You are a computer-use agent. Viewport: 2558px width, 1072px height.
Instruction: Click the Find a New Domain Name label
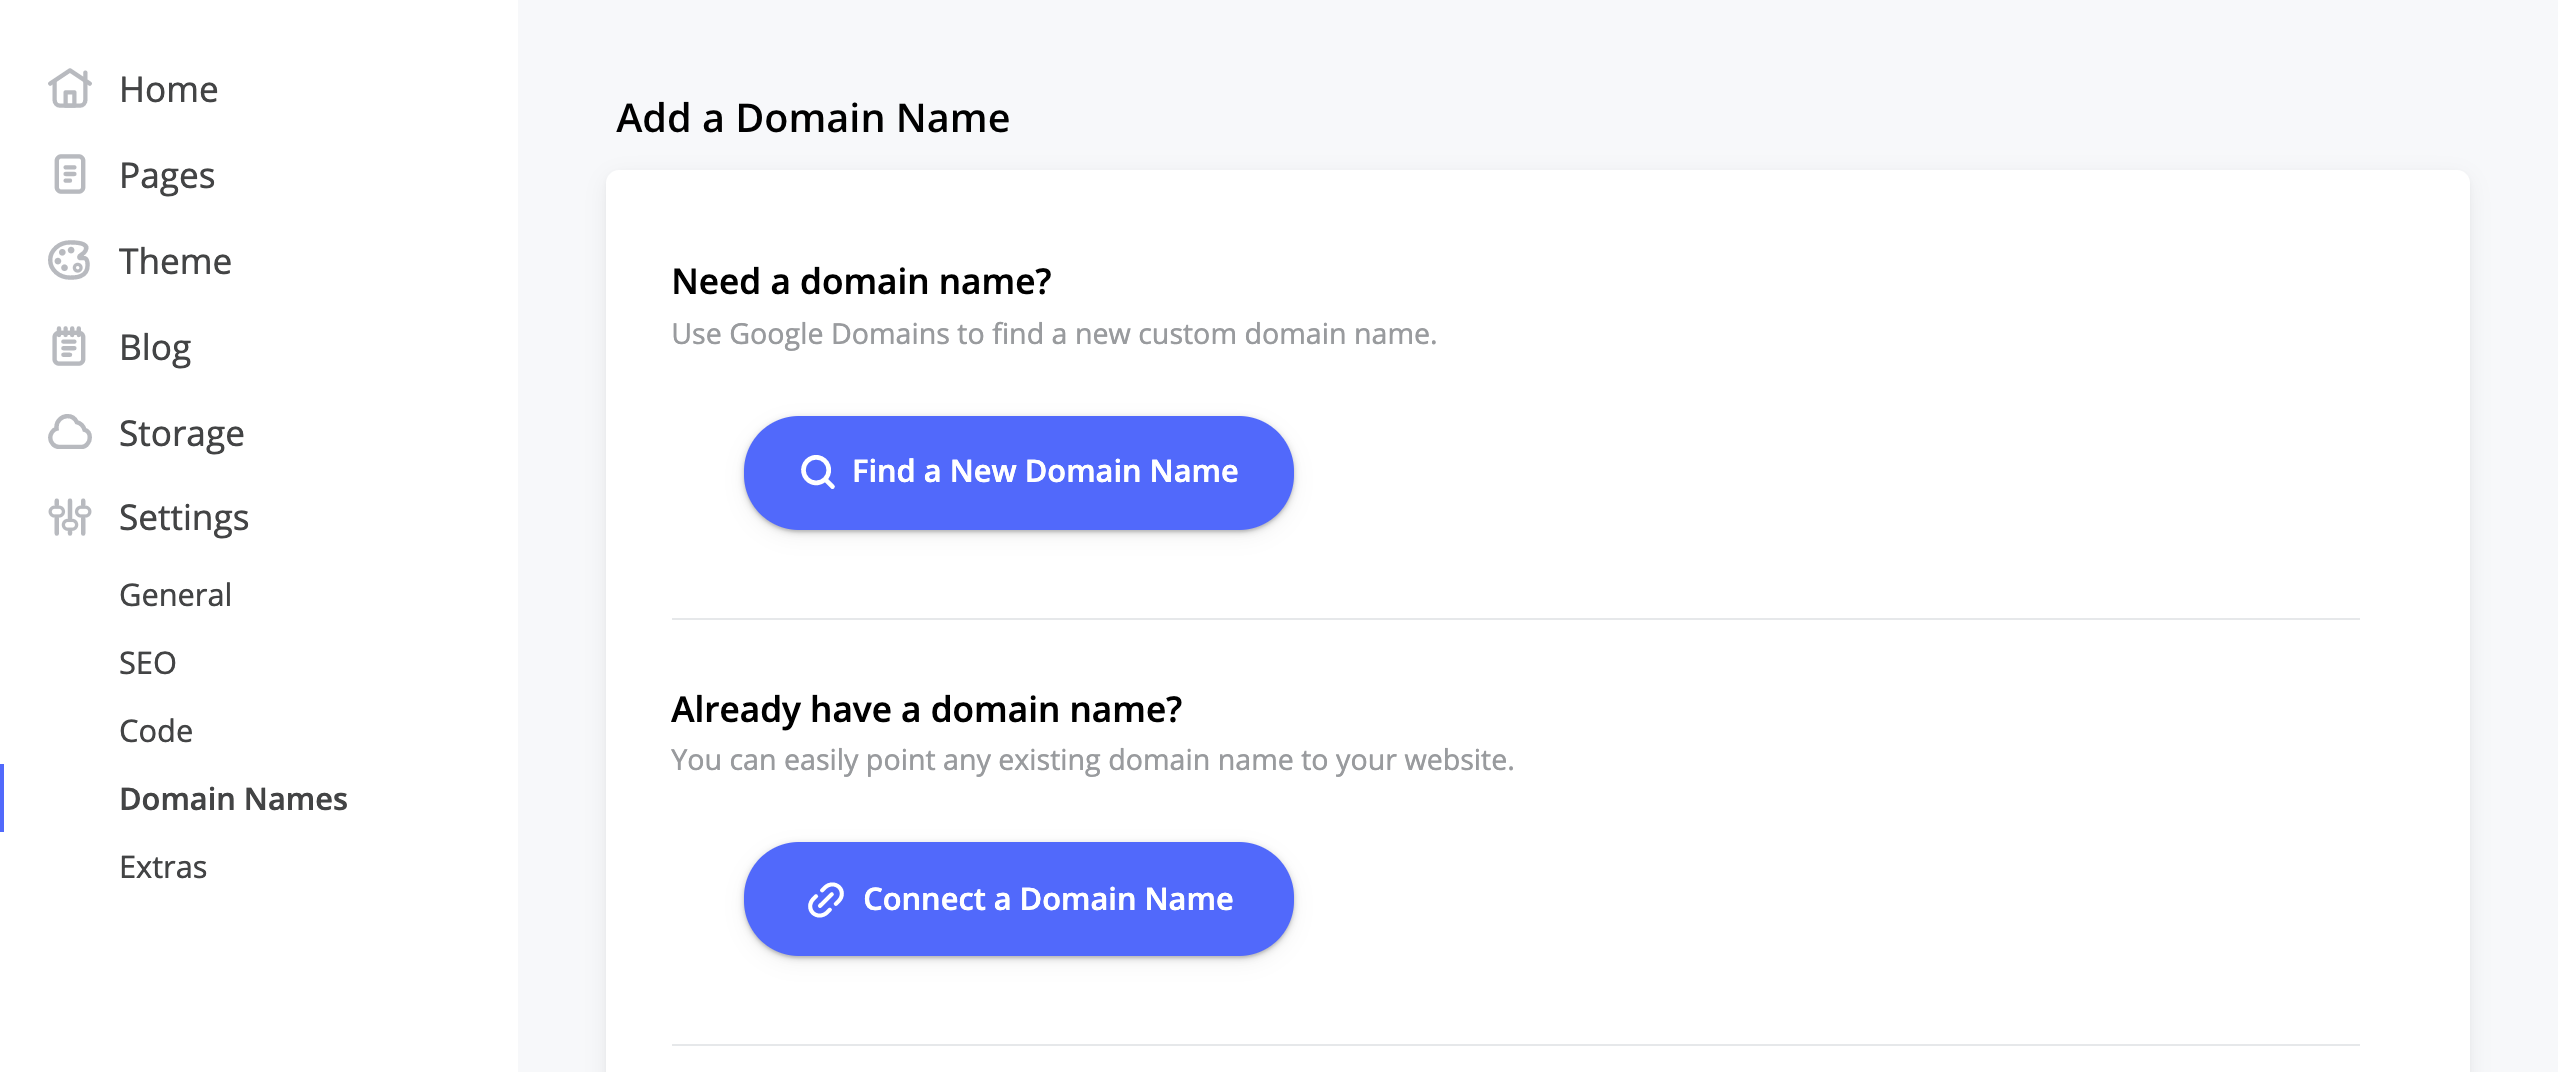coord(1044,472)
